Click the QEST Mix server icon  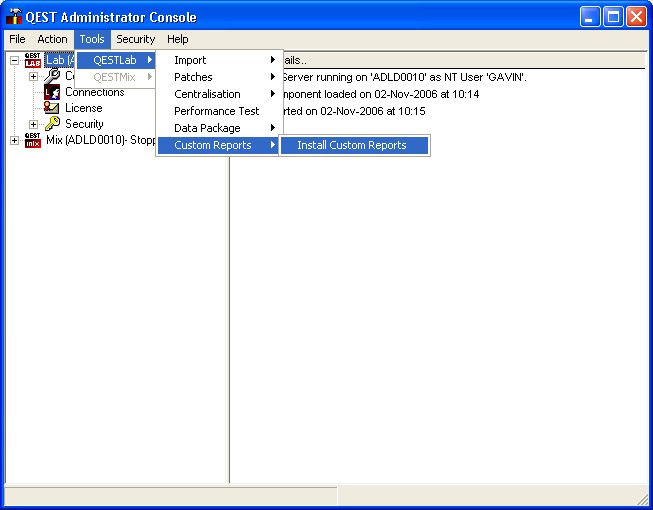click(x=33, y=140)
